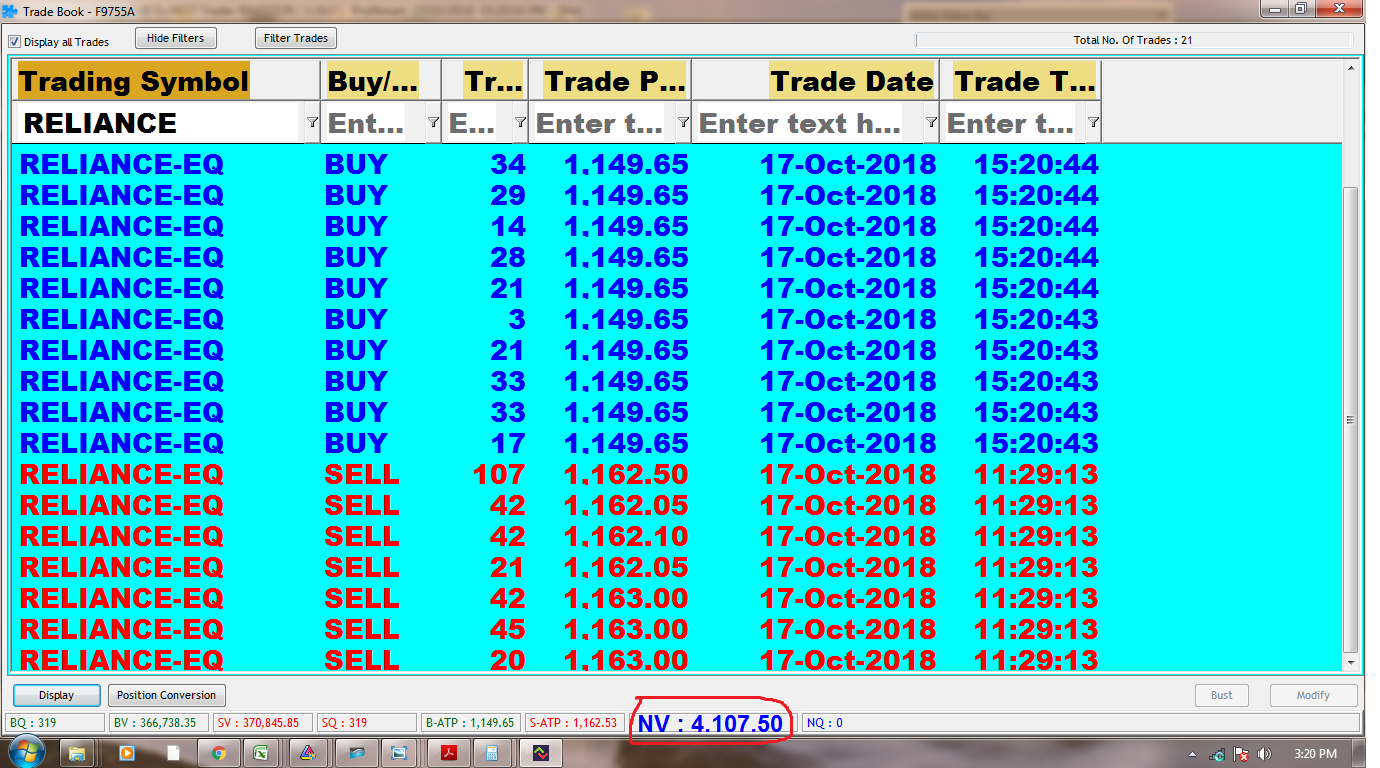
Task: Click the Display button
Action: 57,695
